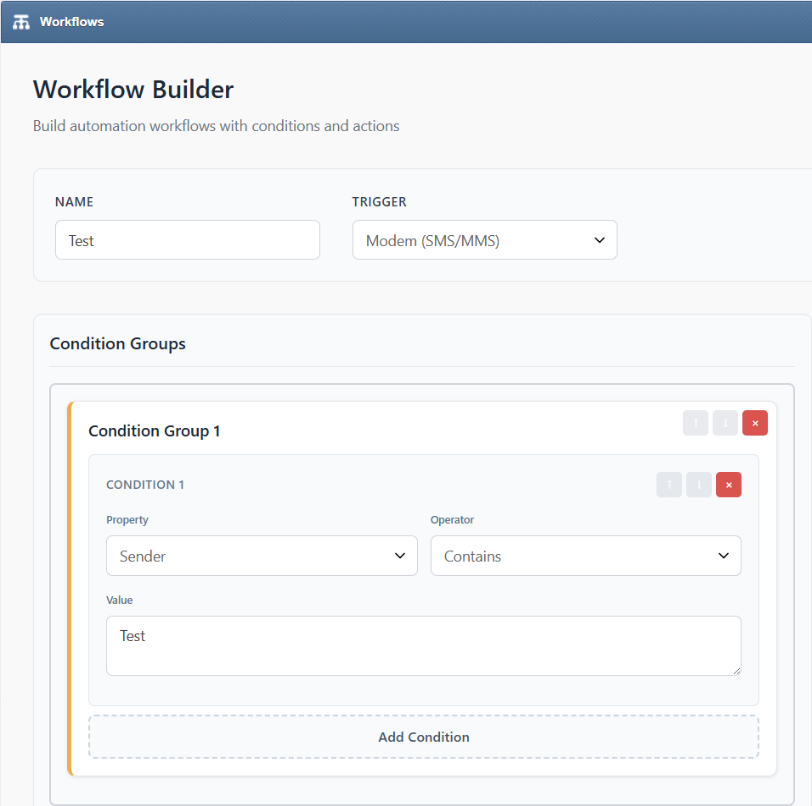
Task: Click the CONDITION 1 label
Action: point(145,485)
